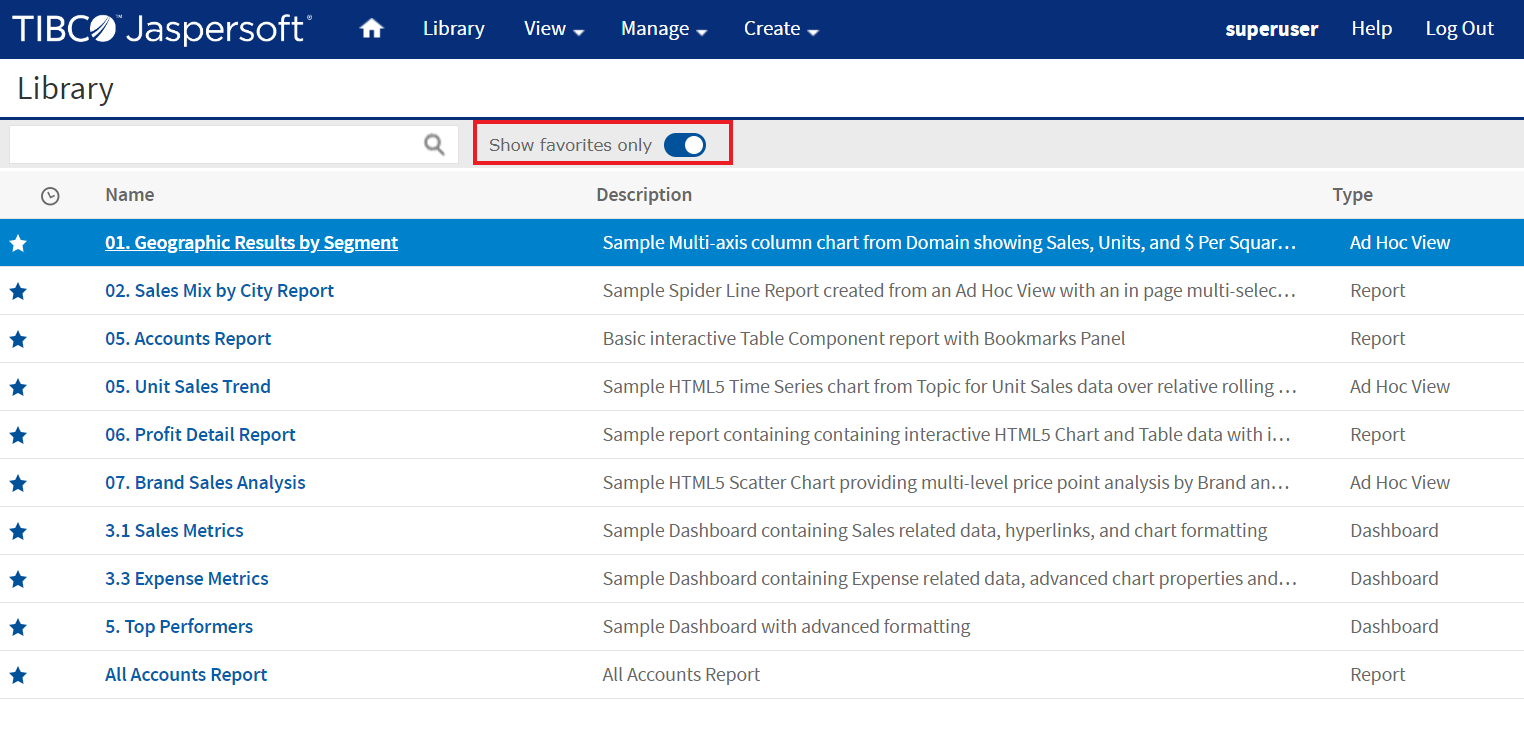Open 05. Accounts Report
Viewport: 1524px width, 733px height.
(x=188, y=339)
